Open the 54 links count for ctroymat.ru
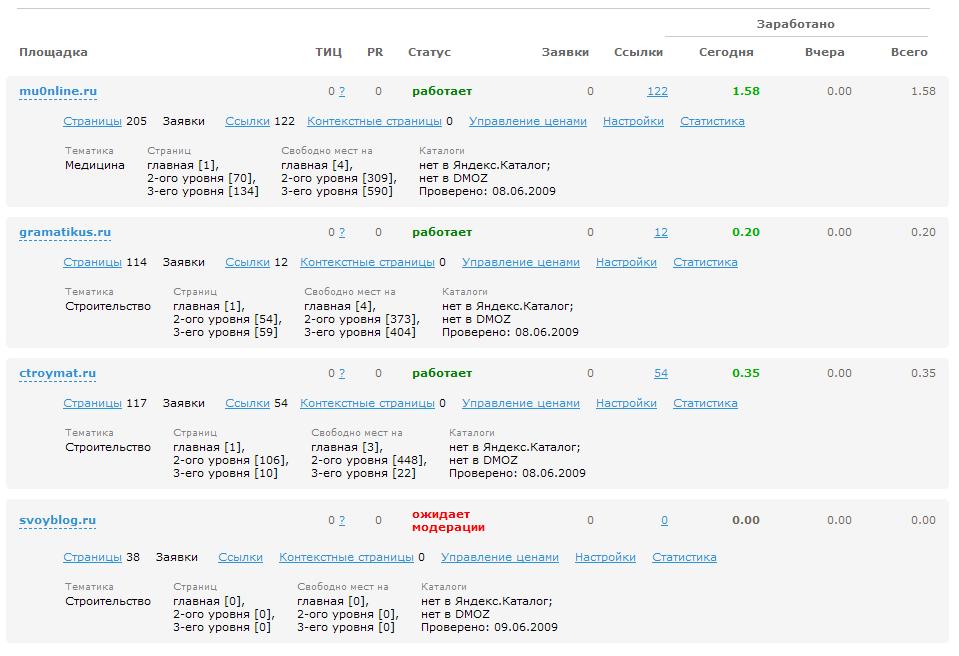Screen dimensions: 959x656 pos(661,373)
